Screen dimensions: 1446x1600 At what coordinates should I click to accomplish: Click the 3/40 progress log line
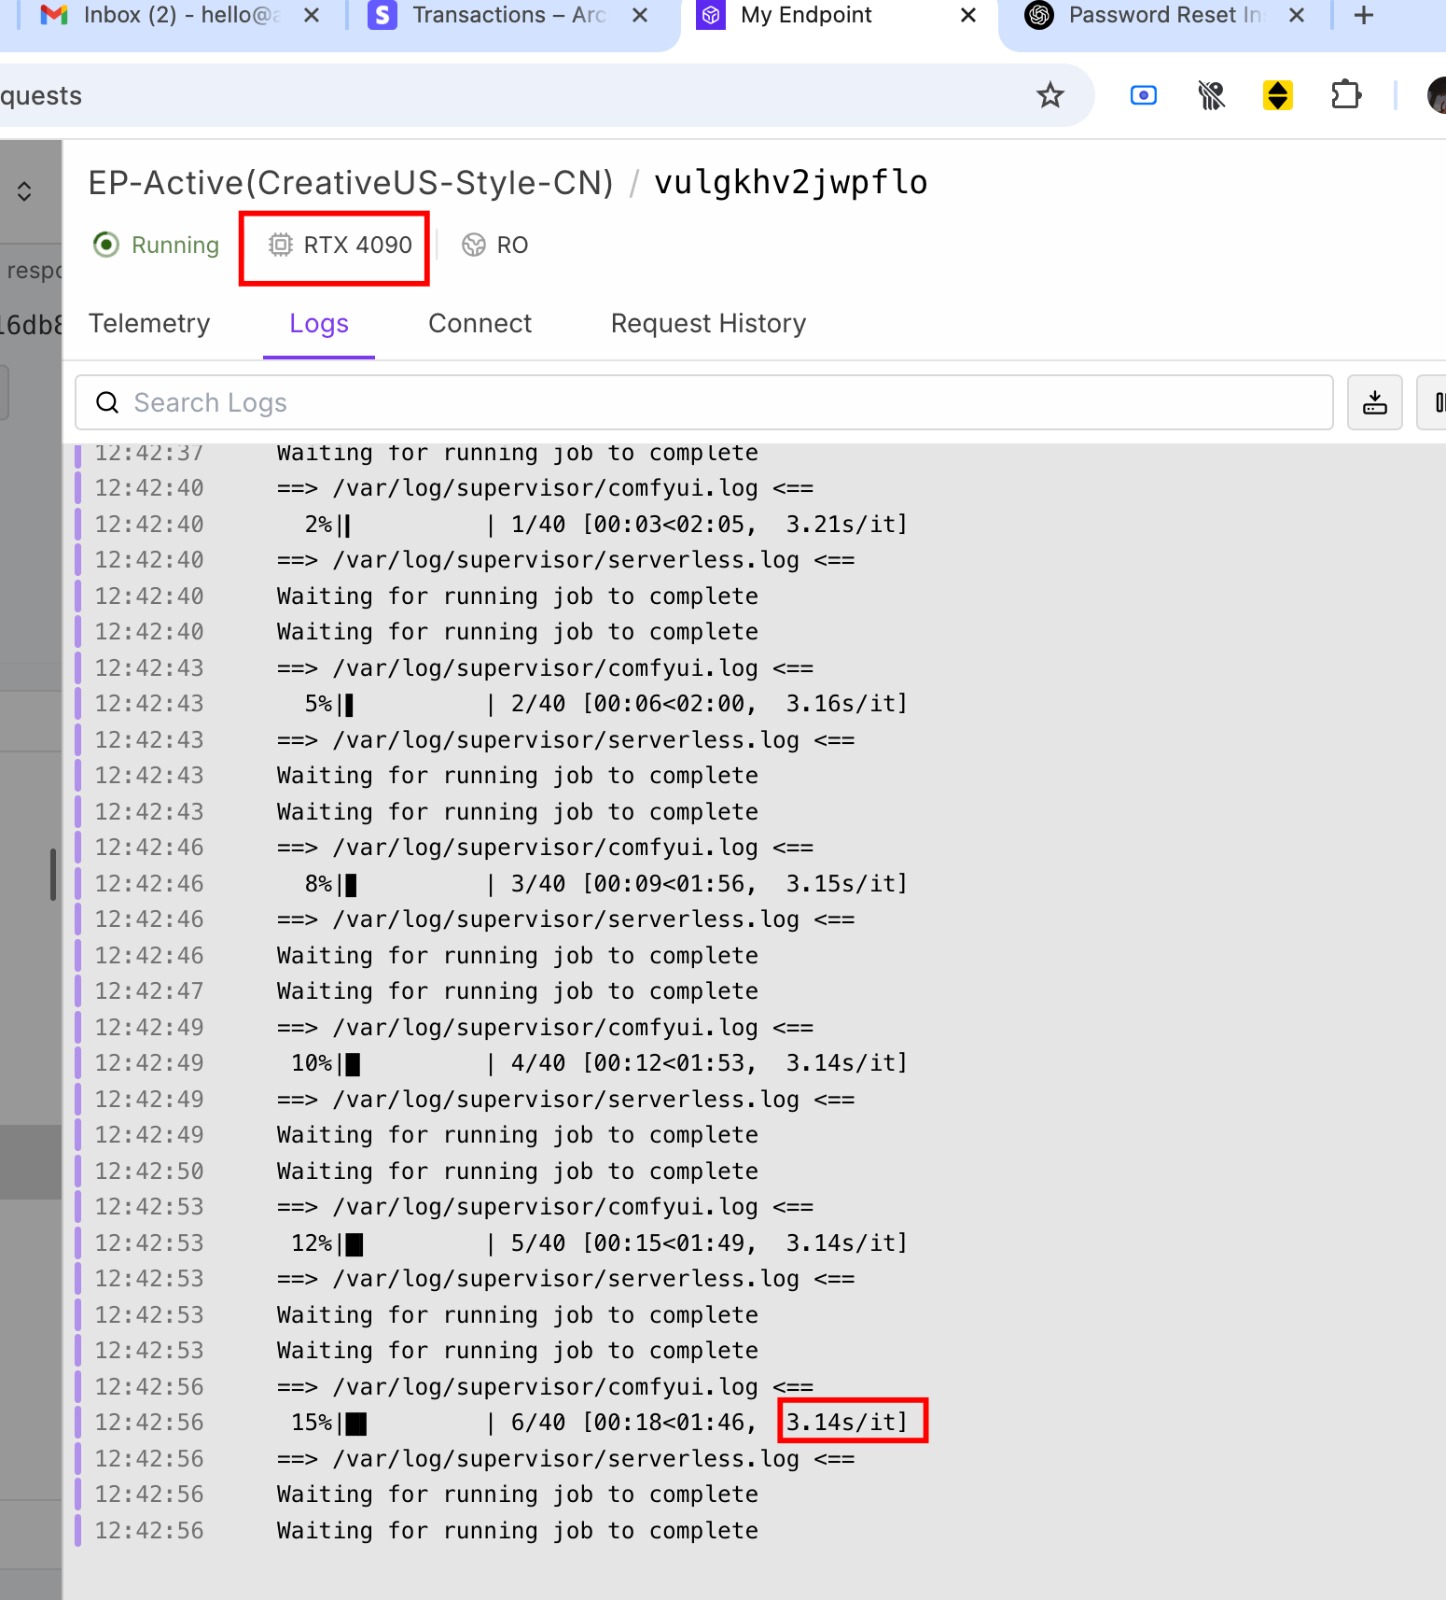tap(606, 884)
